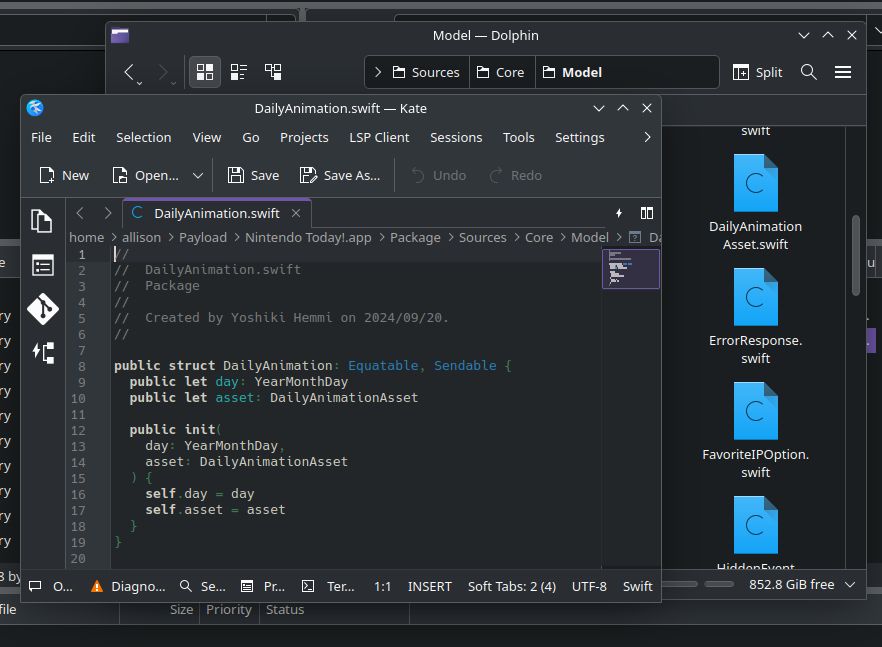
Task: Open the Go menu
Action: [251, 138]
